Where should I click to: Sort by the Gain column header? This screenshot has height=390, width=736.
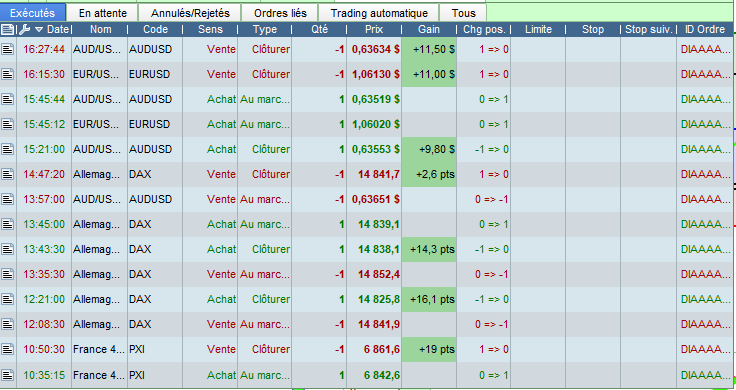click(x=429, y=30)
